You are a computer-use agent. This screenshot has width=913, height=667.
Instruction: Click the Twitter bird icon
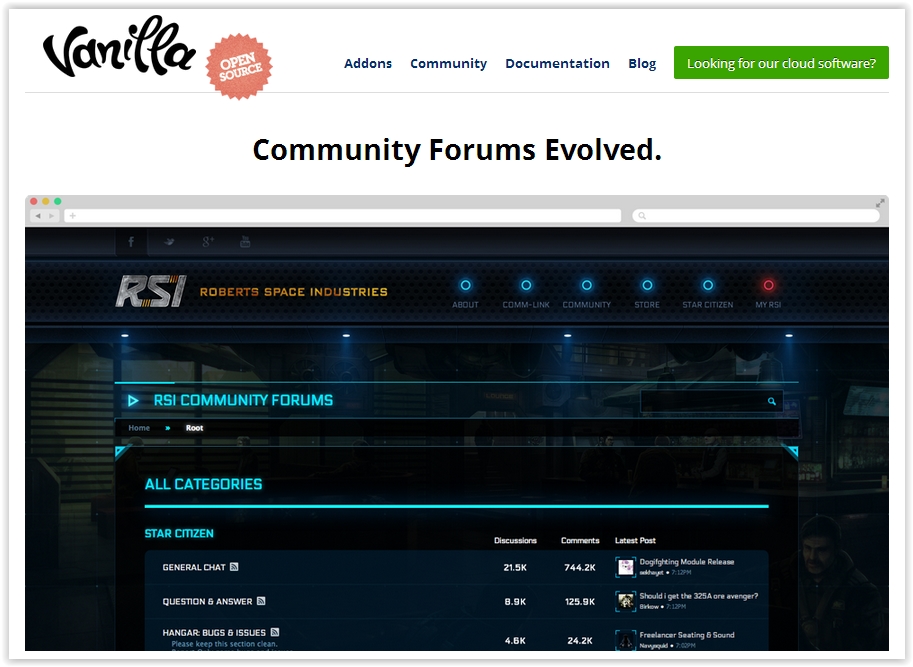click(x=169, y=242)
